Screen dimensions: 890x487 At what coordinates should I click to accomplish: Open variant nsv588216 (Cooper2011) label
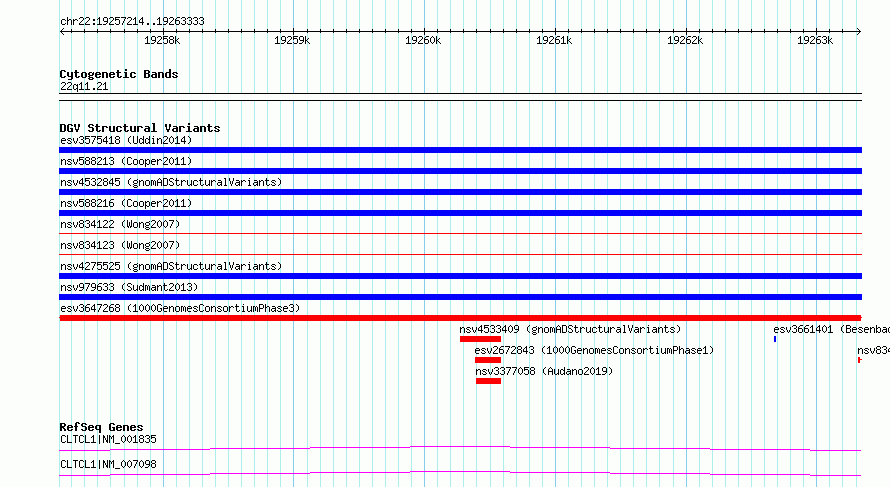(x=126, y=203)
